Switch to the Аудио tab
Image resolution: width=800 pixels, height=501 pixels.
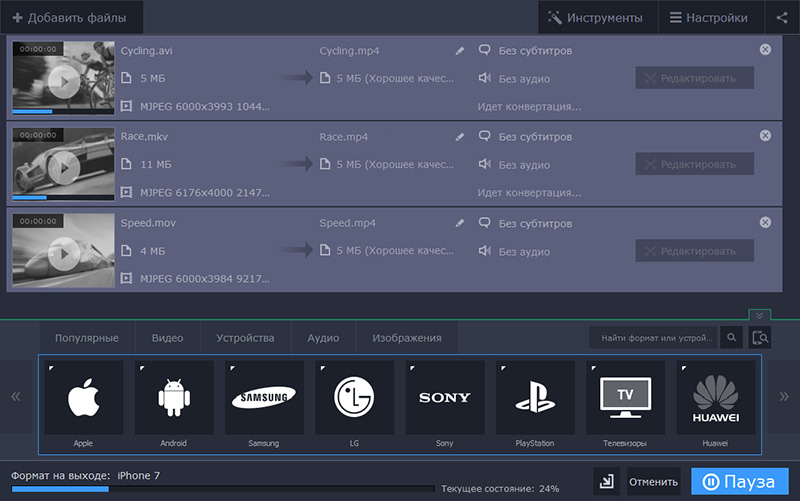pyautogui.click(x=323, y=338)
